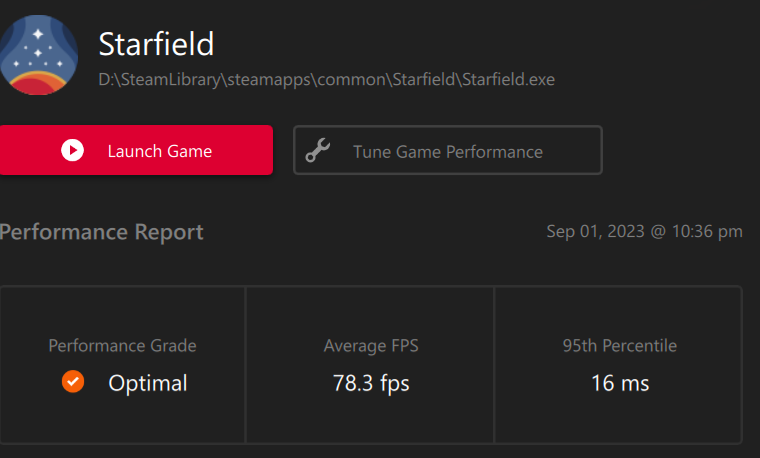The height and width of the screenshot is (458, 760).
Task: Open Tune Game Performance
Action: (447, 151)
